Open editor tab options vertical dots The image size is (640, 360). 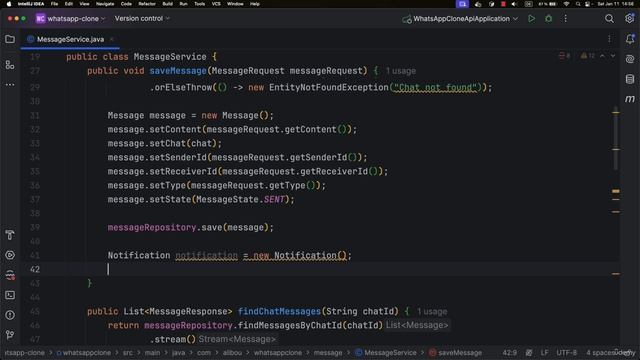pos(609,39)
